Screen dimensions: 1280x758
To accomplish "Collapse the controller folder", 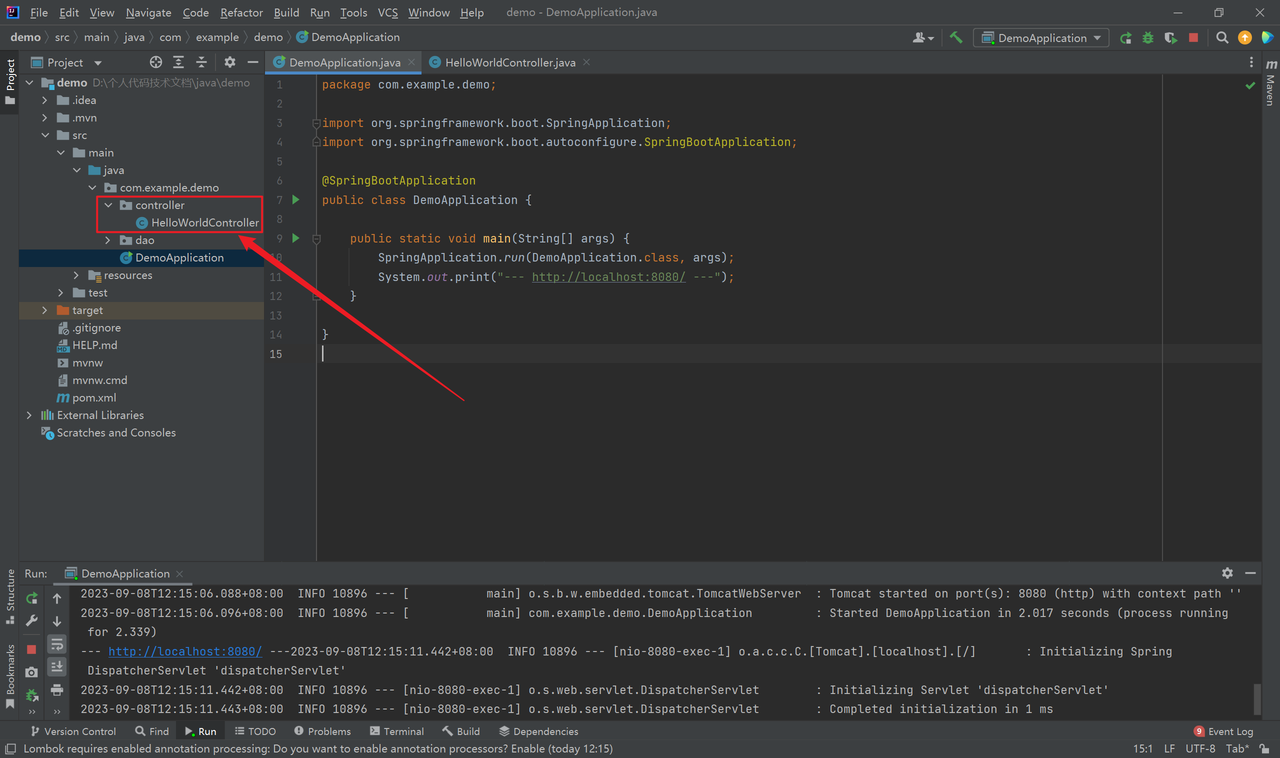I will point(108,205).
